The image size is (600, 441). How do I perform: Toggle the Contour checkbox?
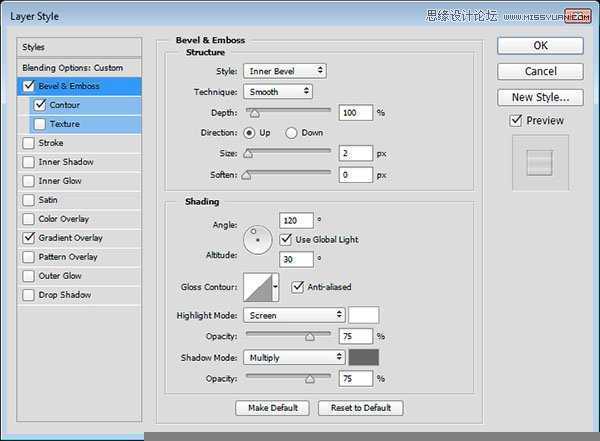click(x=40, y=105)
